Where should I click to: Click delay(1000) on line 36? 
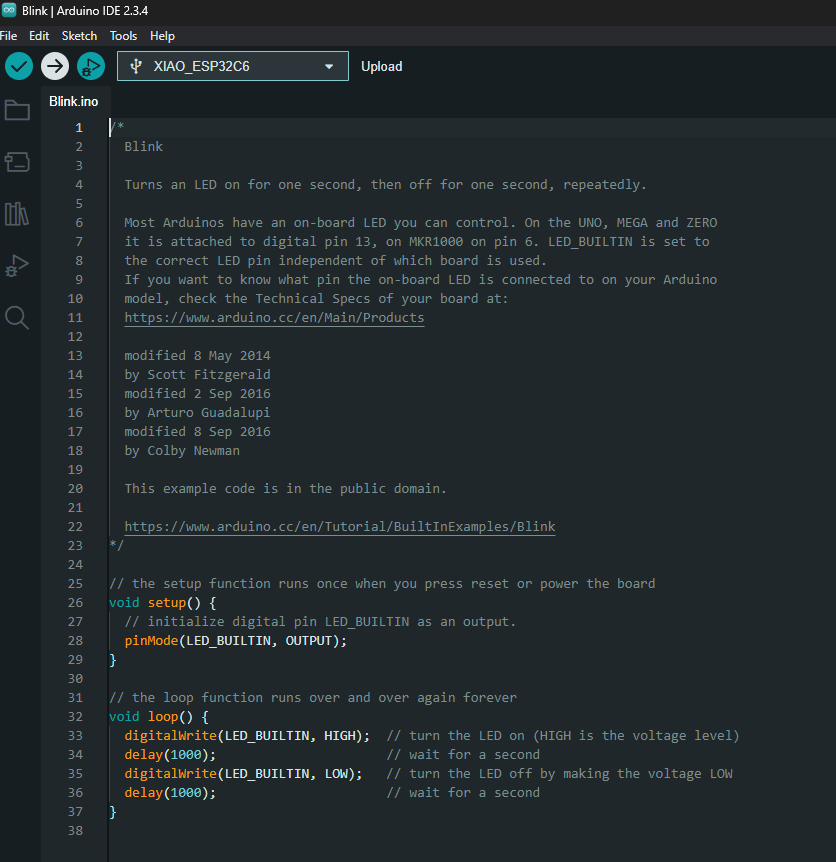click(170, 792)
